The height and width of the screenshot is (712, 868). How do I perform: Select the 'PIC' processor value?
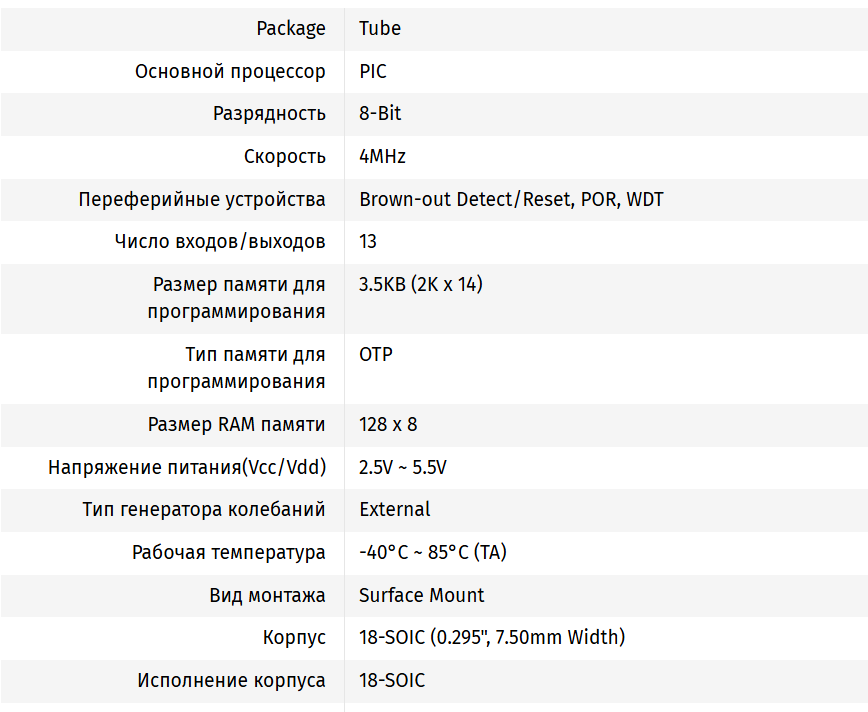coord(373,71)
